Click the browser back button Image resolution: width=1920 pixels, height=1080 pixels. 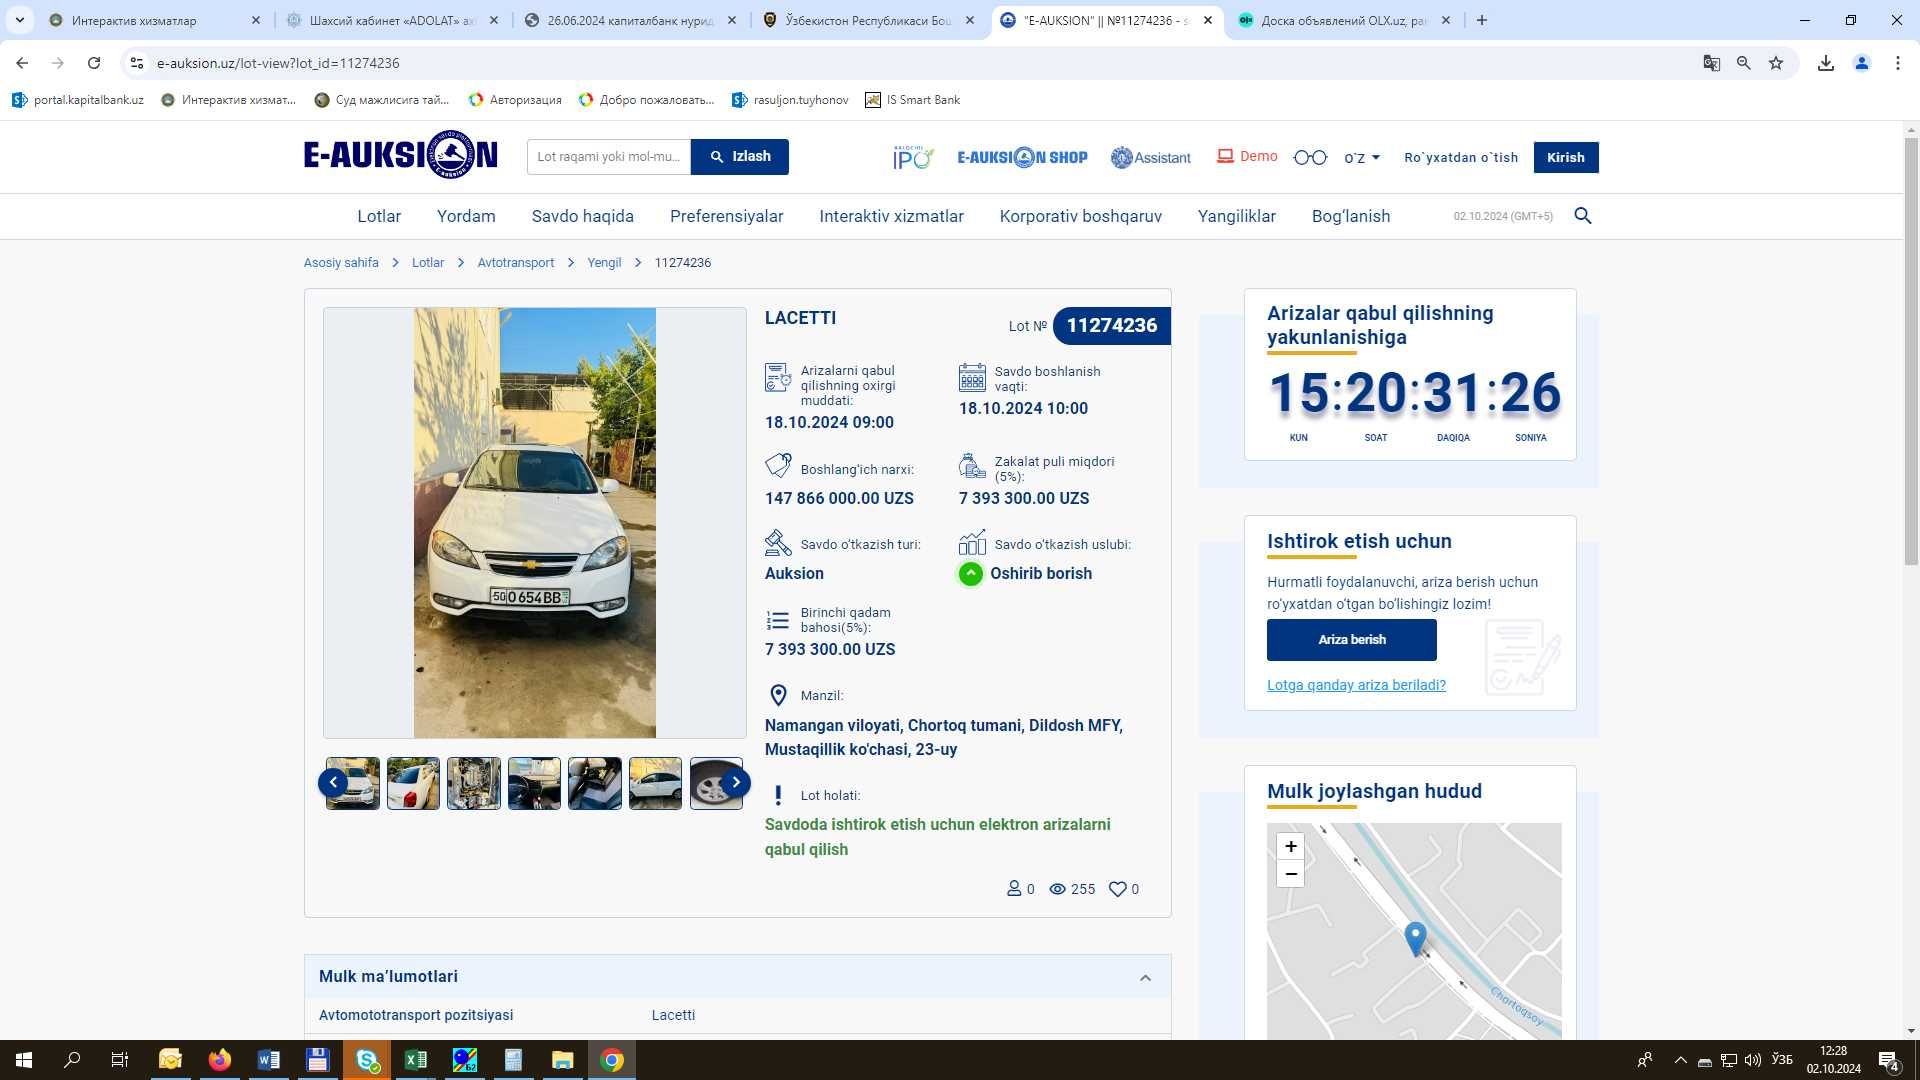(x=22, y=63)
